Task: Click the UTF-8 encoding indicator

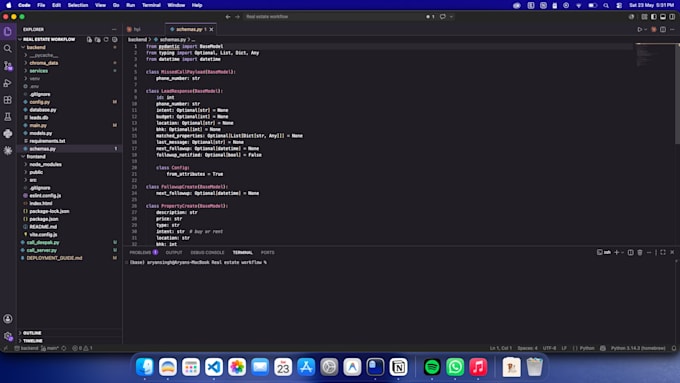Action: (x=549, y=348)
